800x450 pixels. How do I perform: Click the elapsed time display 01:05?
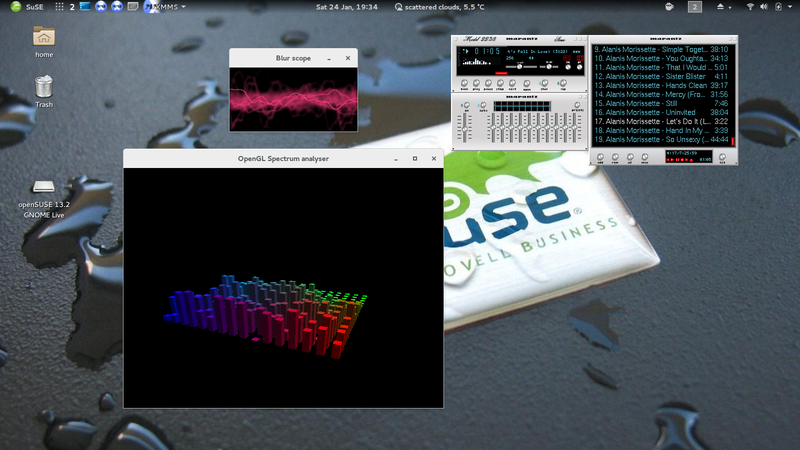pyautogui.click(x=487, y=51)
